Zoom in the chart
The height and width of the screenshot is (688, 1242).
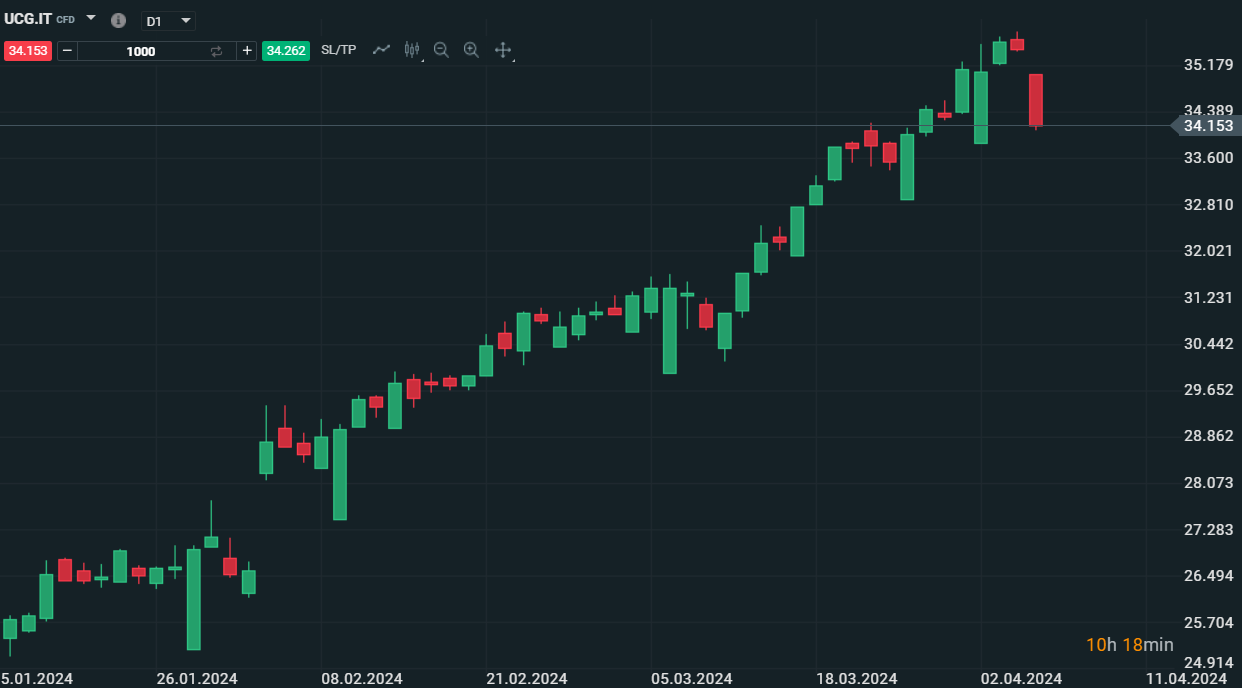[x=471, y=49]
